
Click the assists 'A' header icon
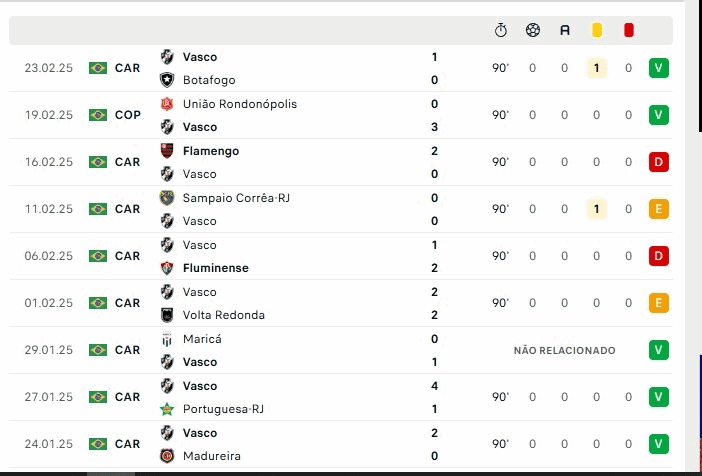point(565,30)
